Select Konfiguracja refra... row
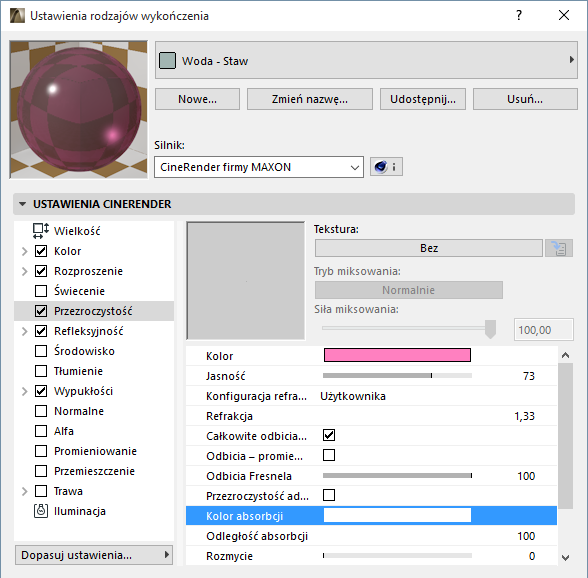Viewport: 588px width, 578px height. pos(371,396)
